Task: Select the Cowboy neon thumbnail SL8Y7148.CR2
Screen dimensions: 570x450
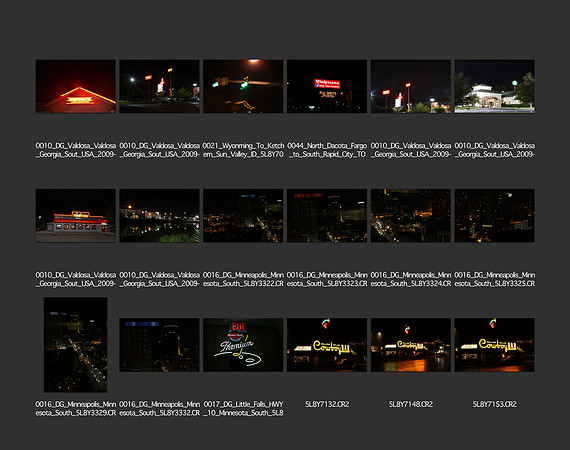Action: pos(410,345)
